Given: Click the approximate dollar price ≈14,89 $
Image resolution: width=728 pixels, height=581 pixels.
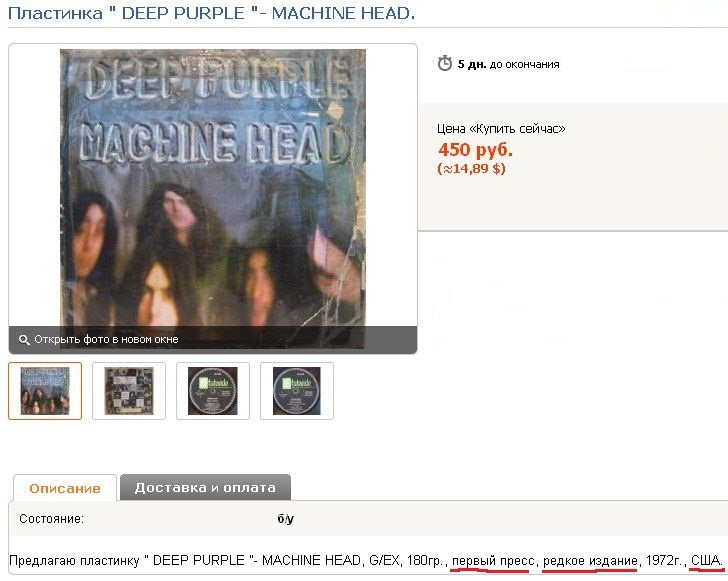Looking at the screenshot, I should tap(471, 168).
